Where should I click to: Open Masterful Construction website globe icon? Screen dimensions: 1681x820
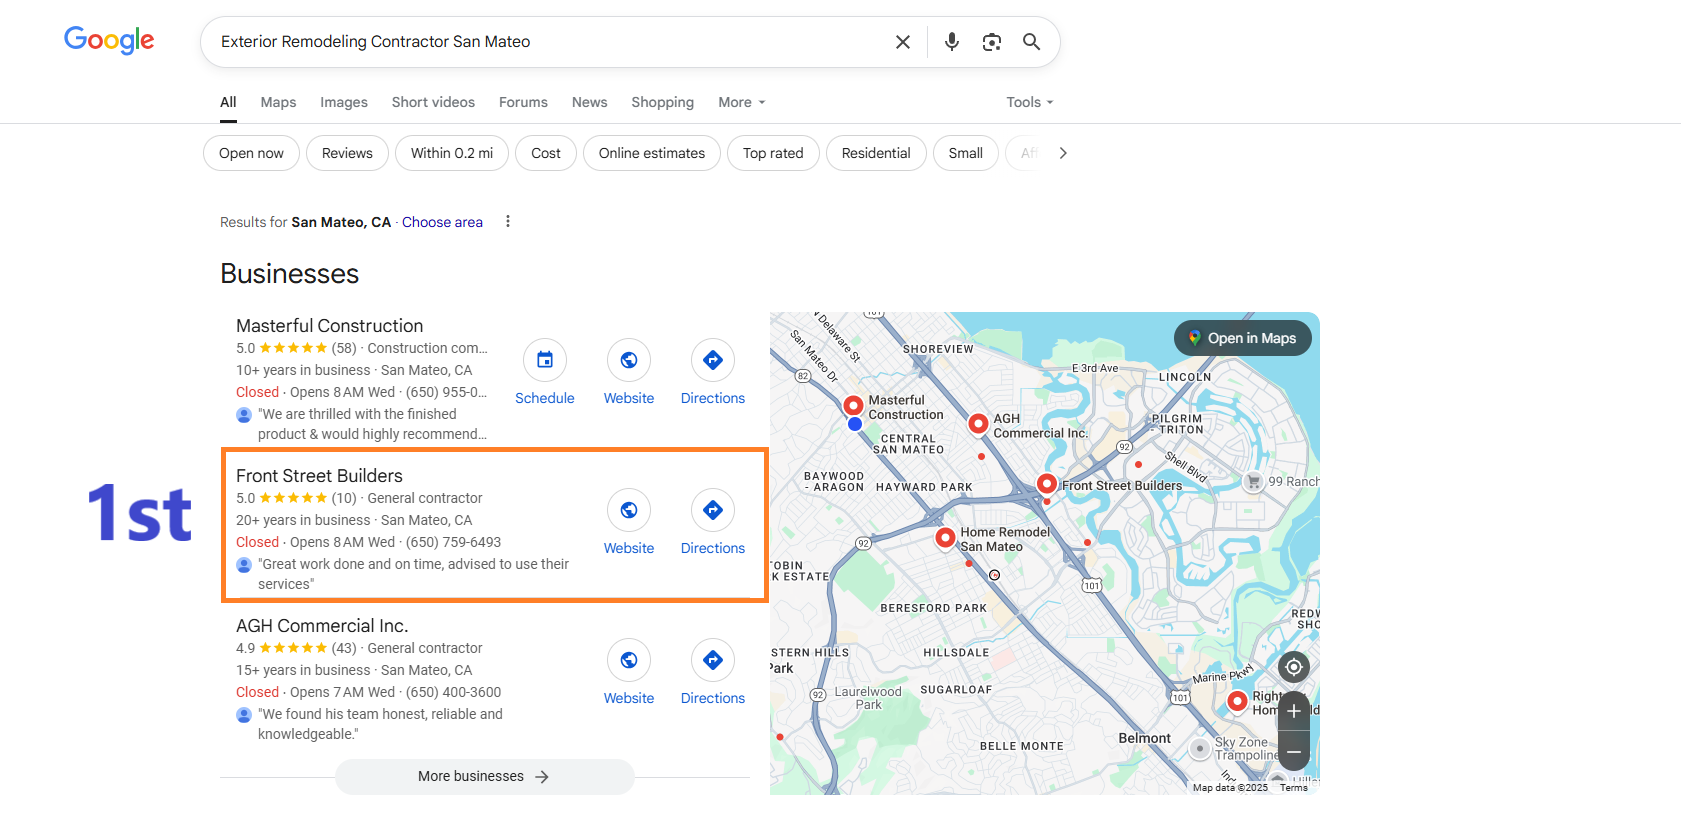pyautogui.click(x=629, y=360)
